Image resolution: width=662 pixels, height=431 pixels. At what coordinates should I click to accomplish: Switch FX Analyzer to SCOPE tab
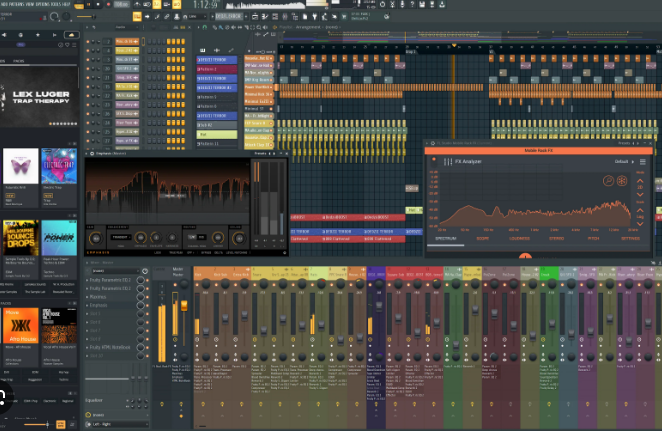(483, 239)
